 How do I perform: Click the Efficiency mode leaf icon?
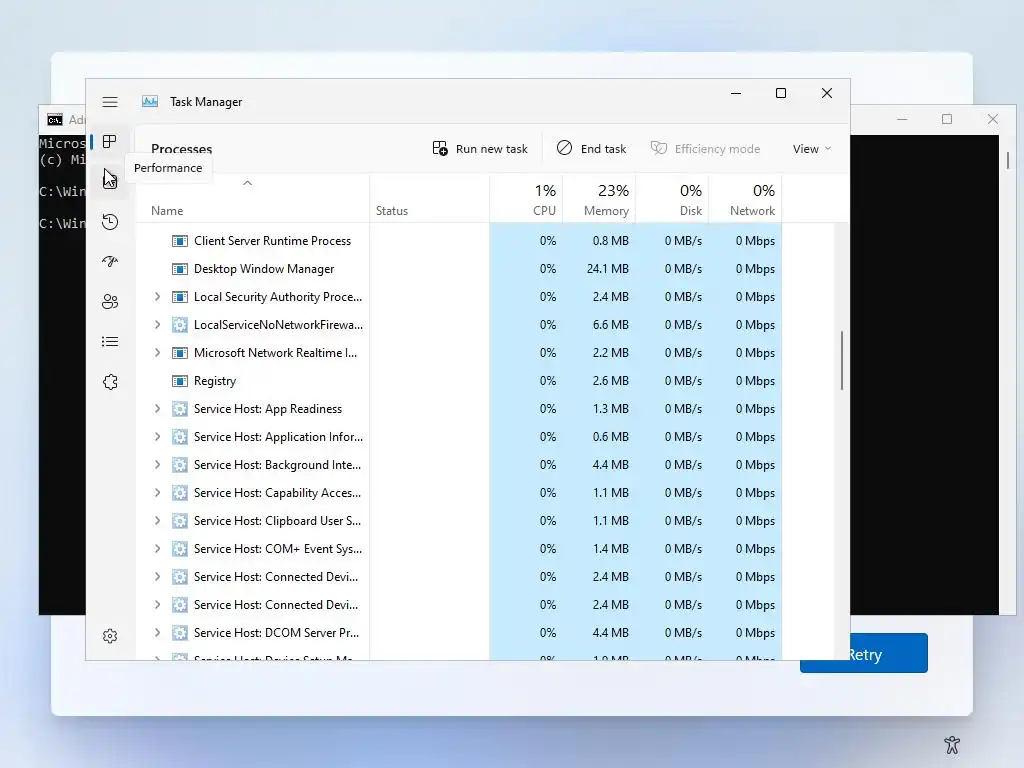tap(659, 148)
